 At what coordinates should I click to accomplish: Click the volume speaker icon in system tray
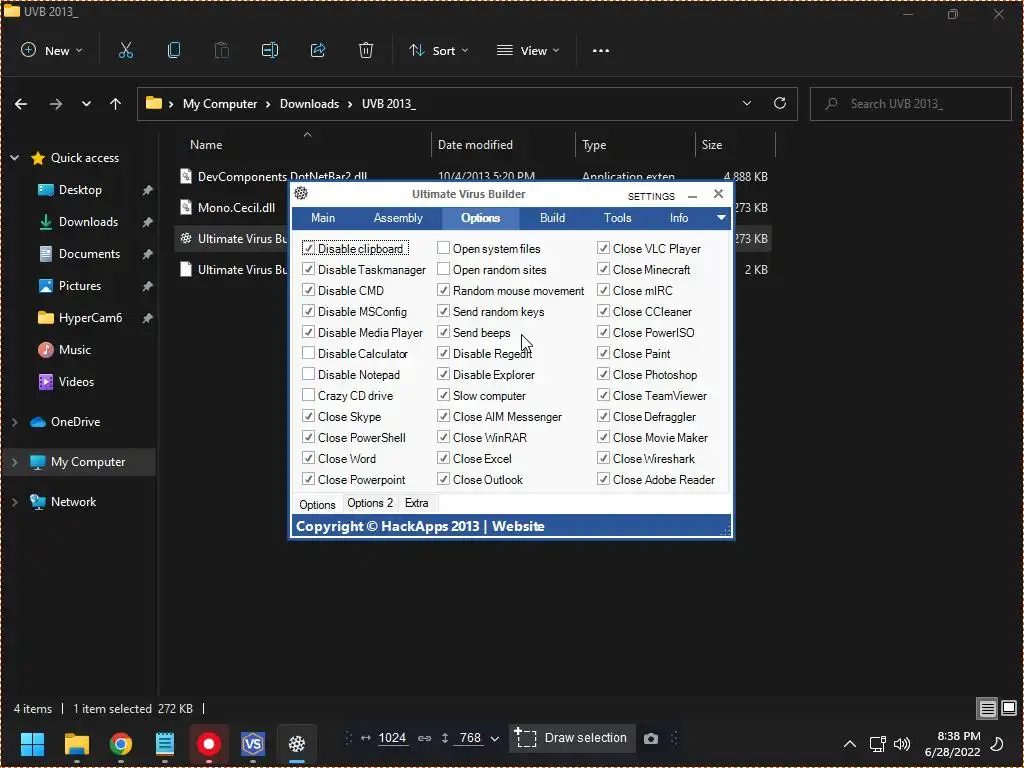pos(902,744)
